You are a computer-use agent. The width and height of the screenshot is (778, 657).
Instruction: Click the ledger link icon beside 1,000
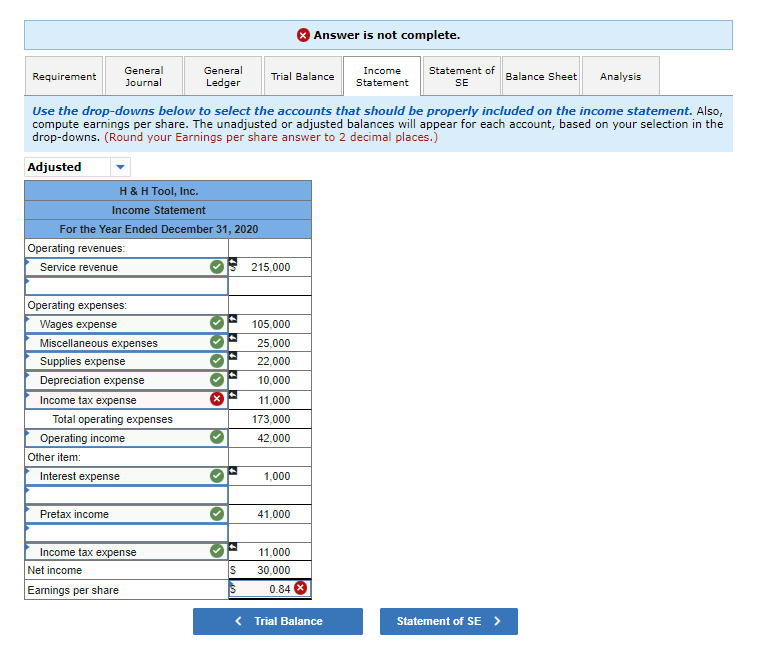pyautogui.click(x=233, y=470)
